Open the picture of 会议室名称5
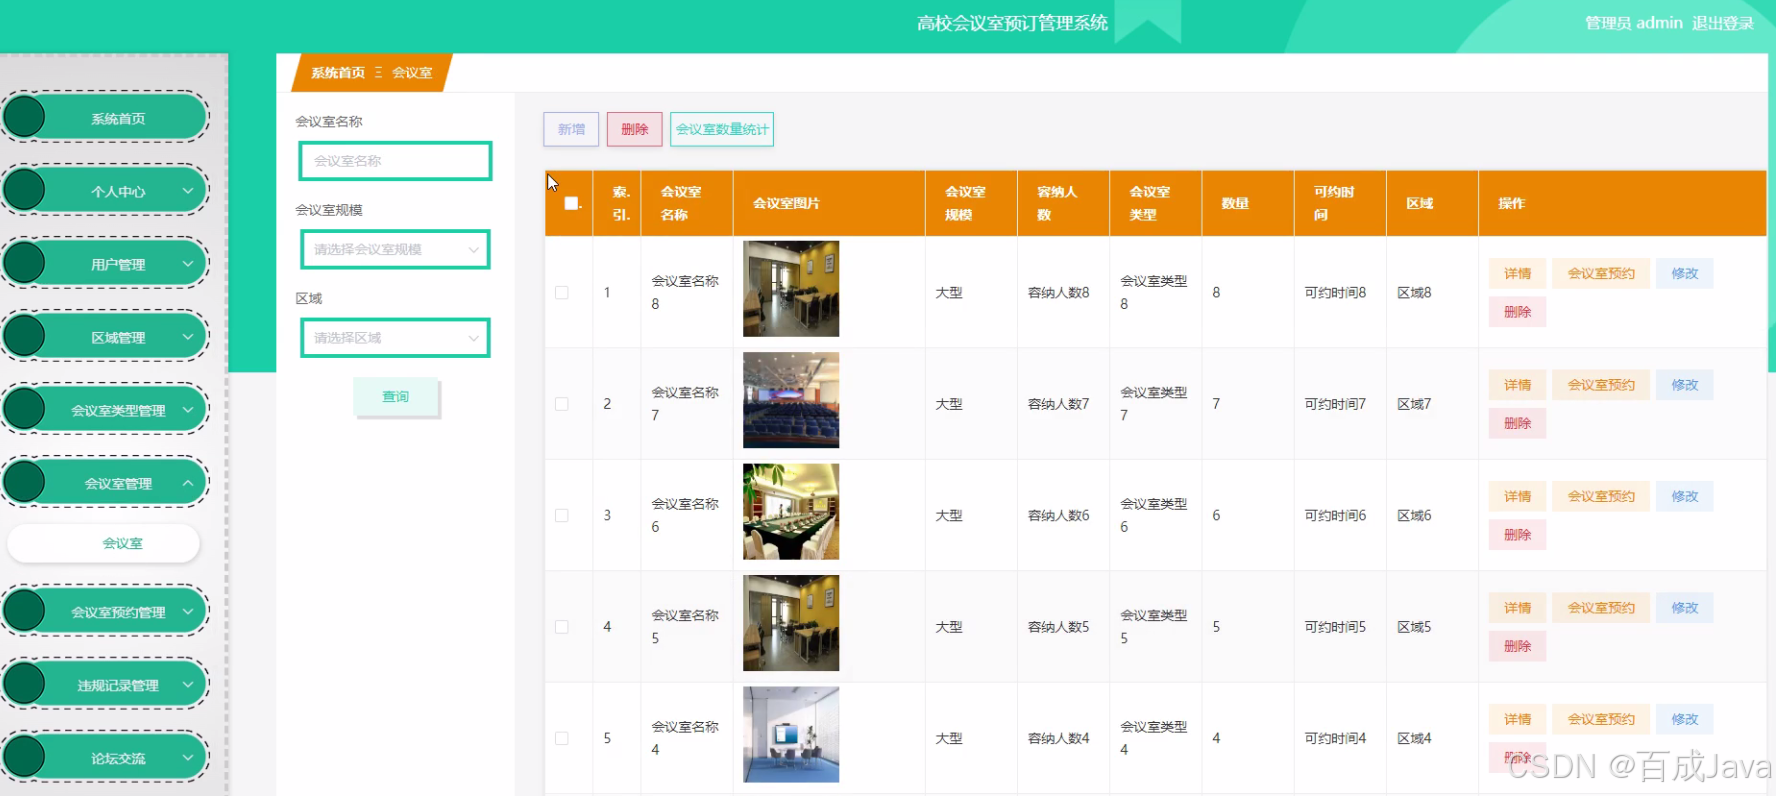The height and width of the screenshot is (796, 1776). [x=791, y=623]
